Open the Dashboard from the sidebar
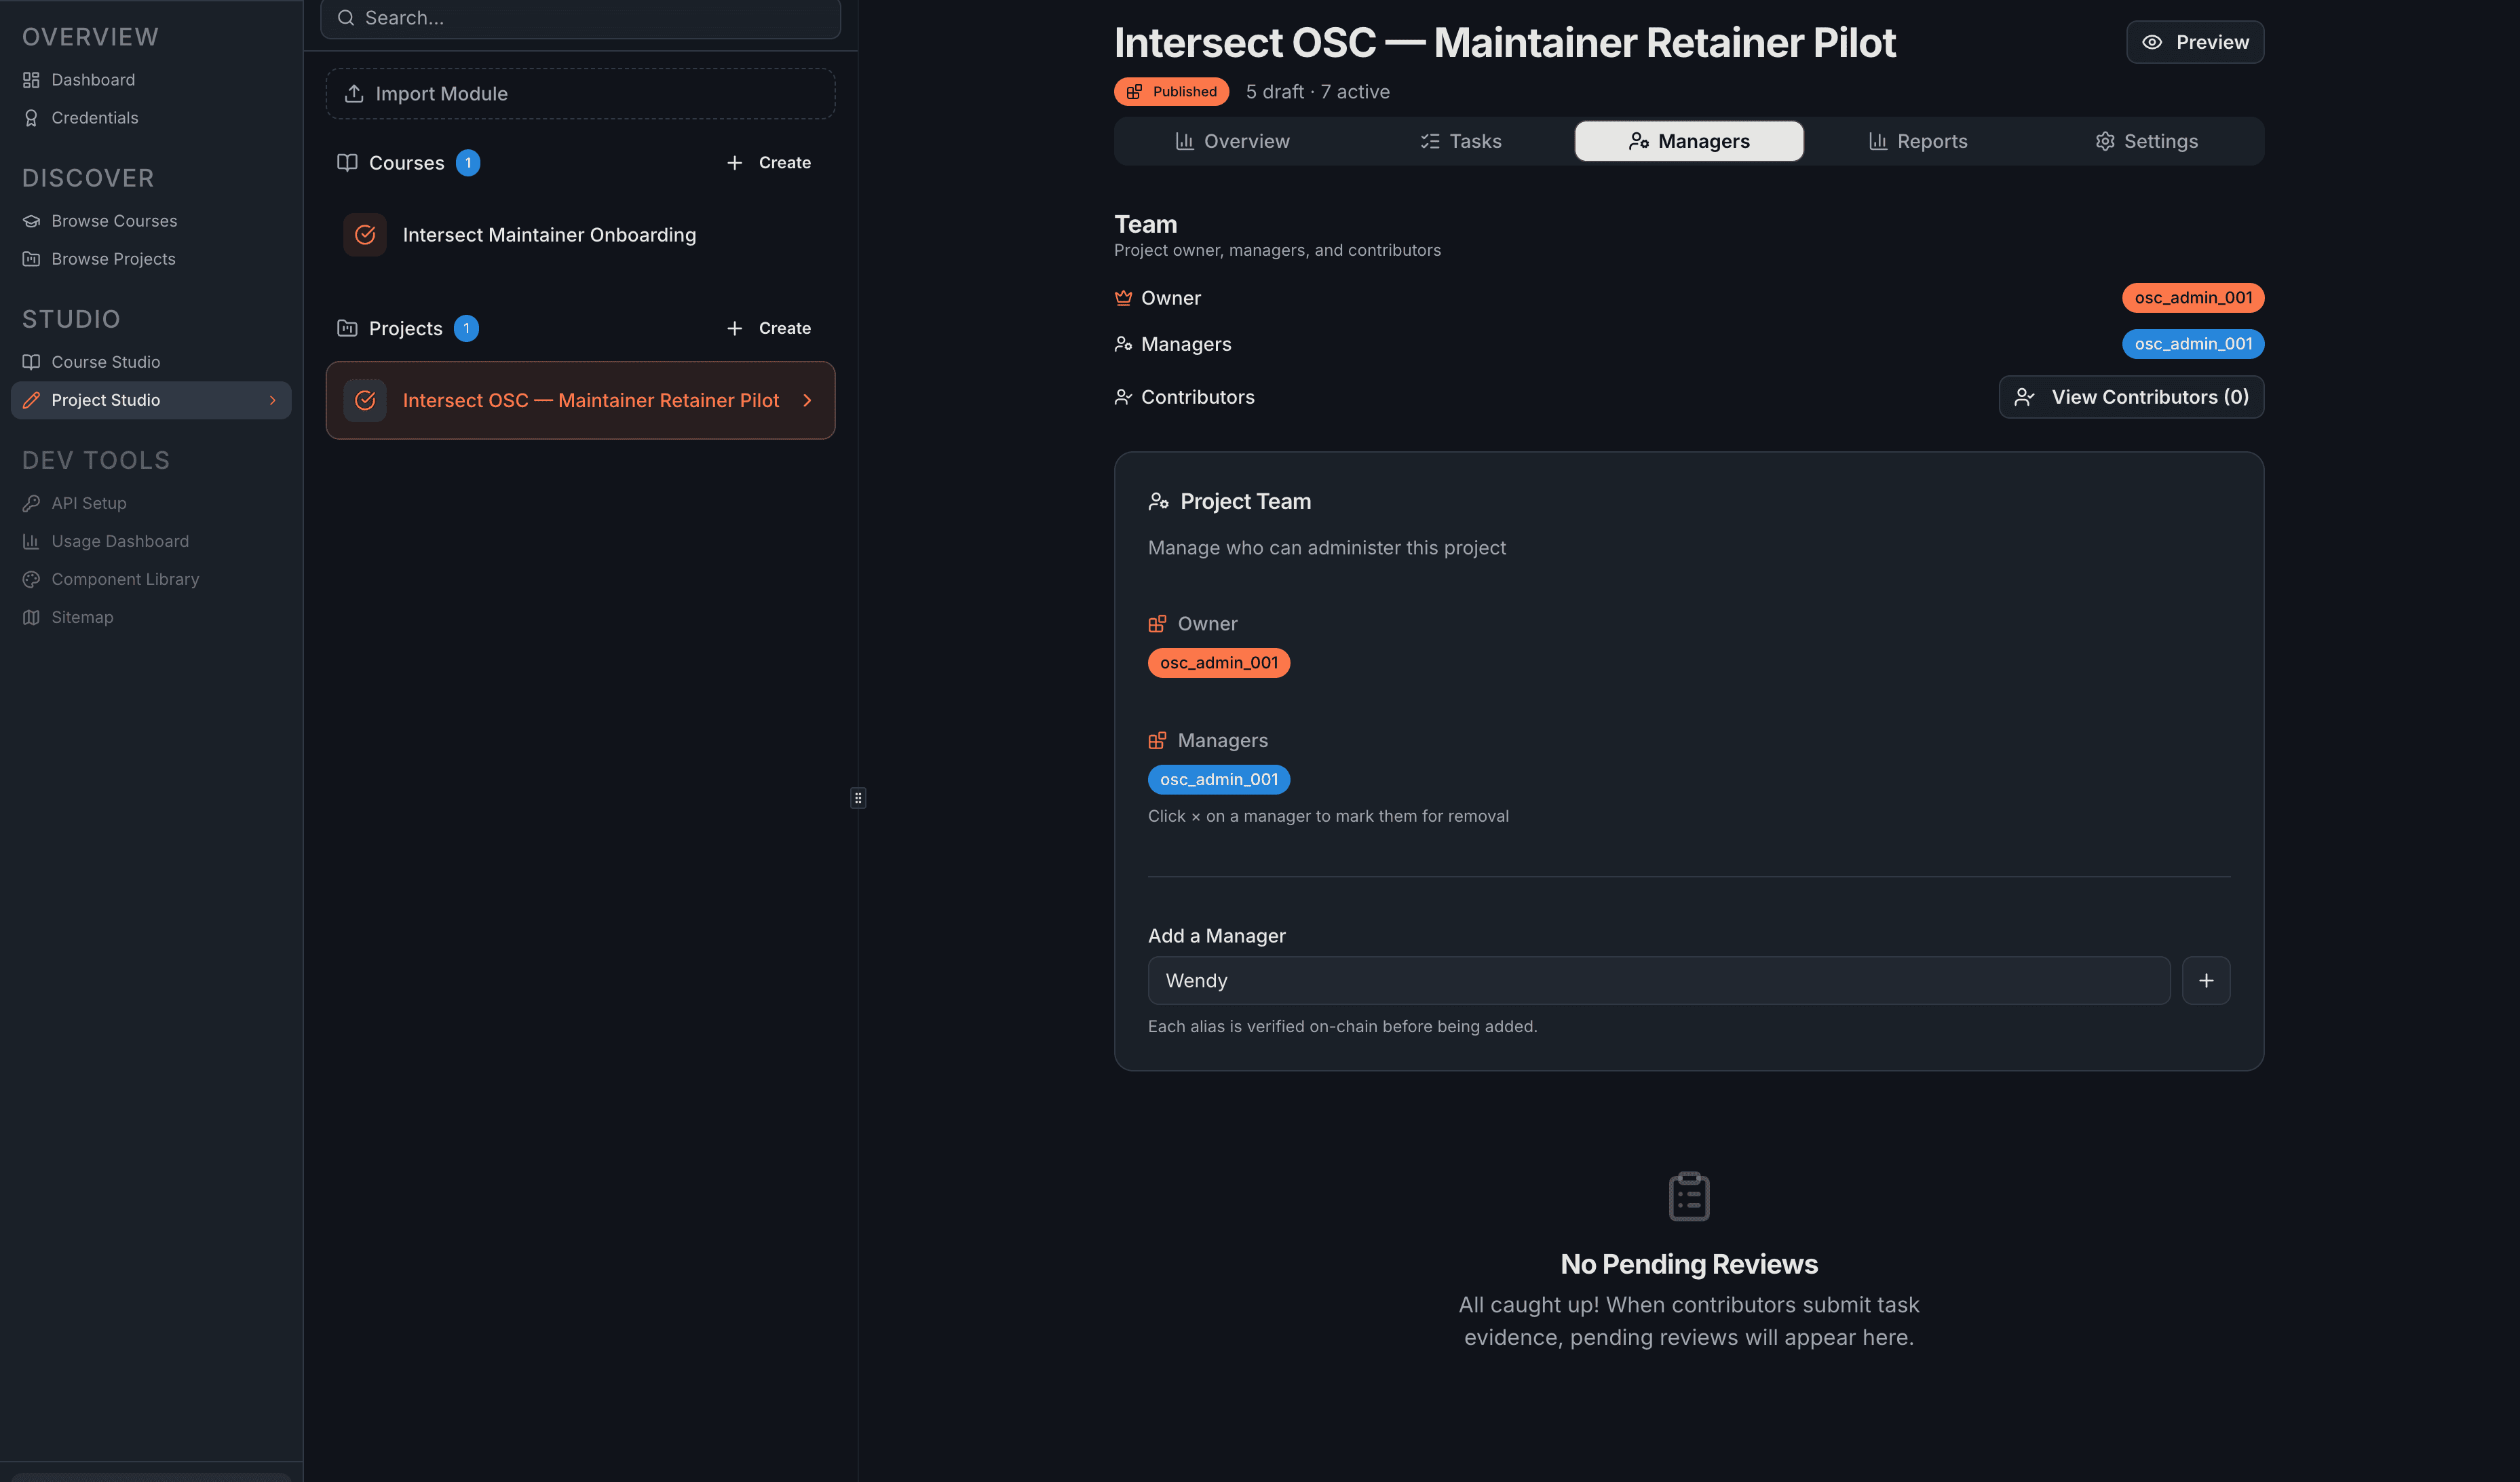This screenshot has width=2520, height=1482. 93,79
